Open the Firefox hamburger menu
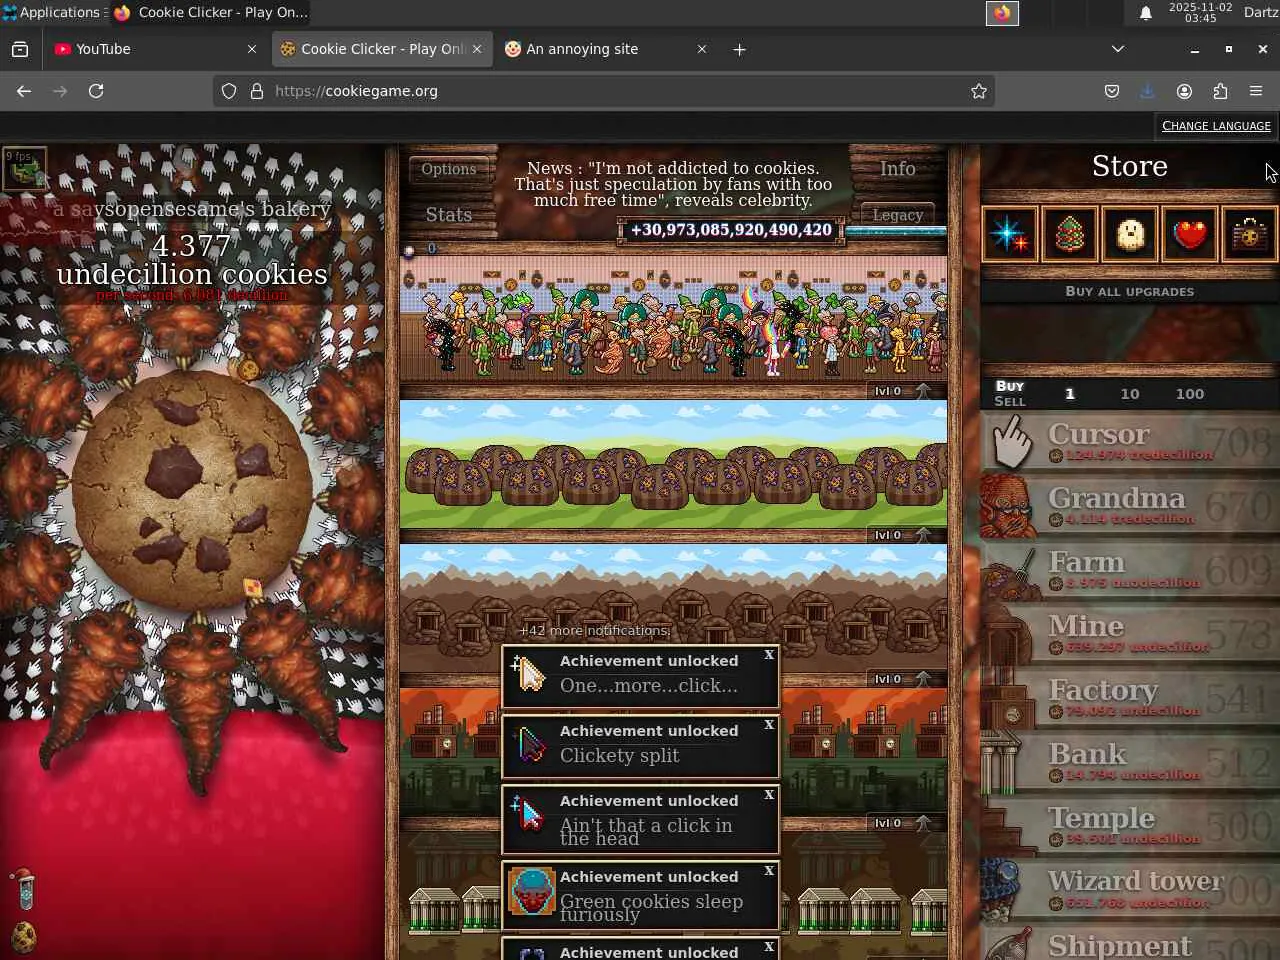The width and height of the screenshot is (1280, 960). pos(1256,91)
